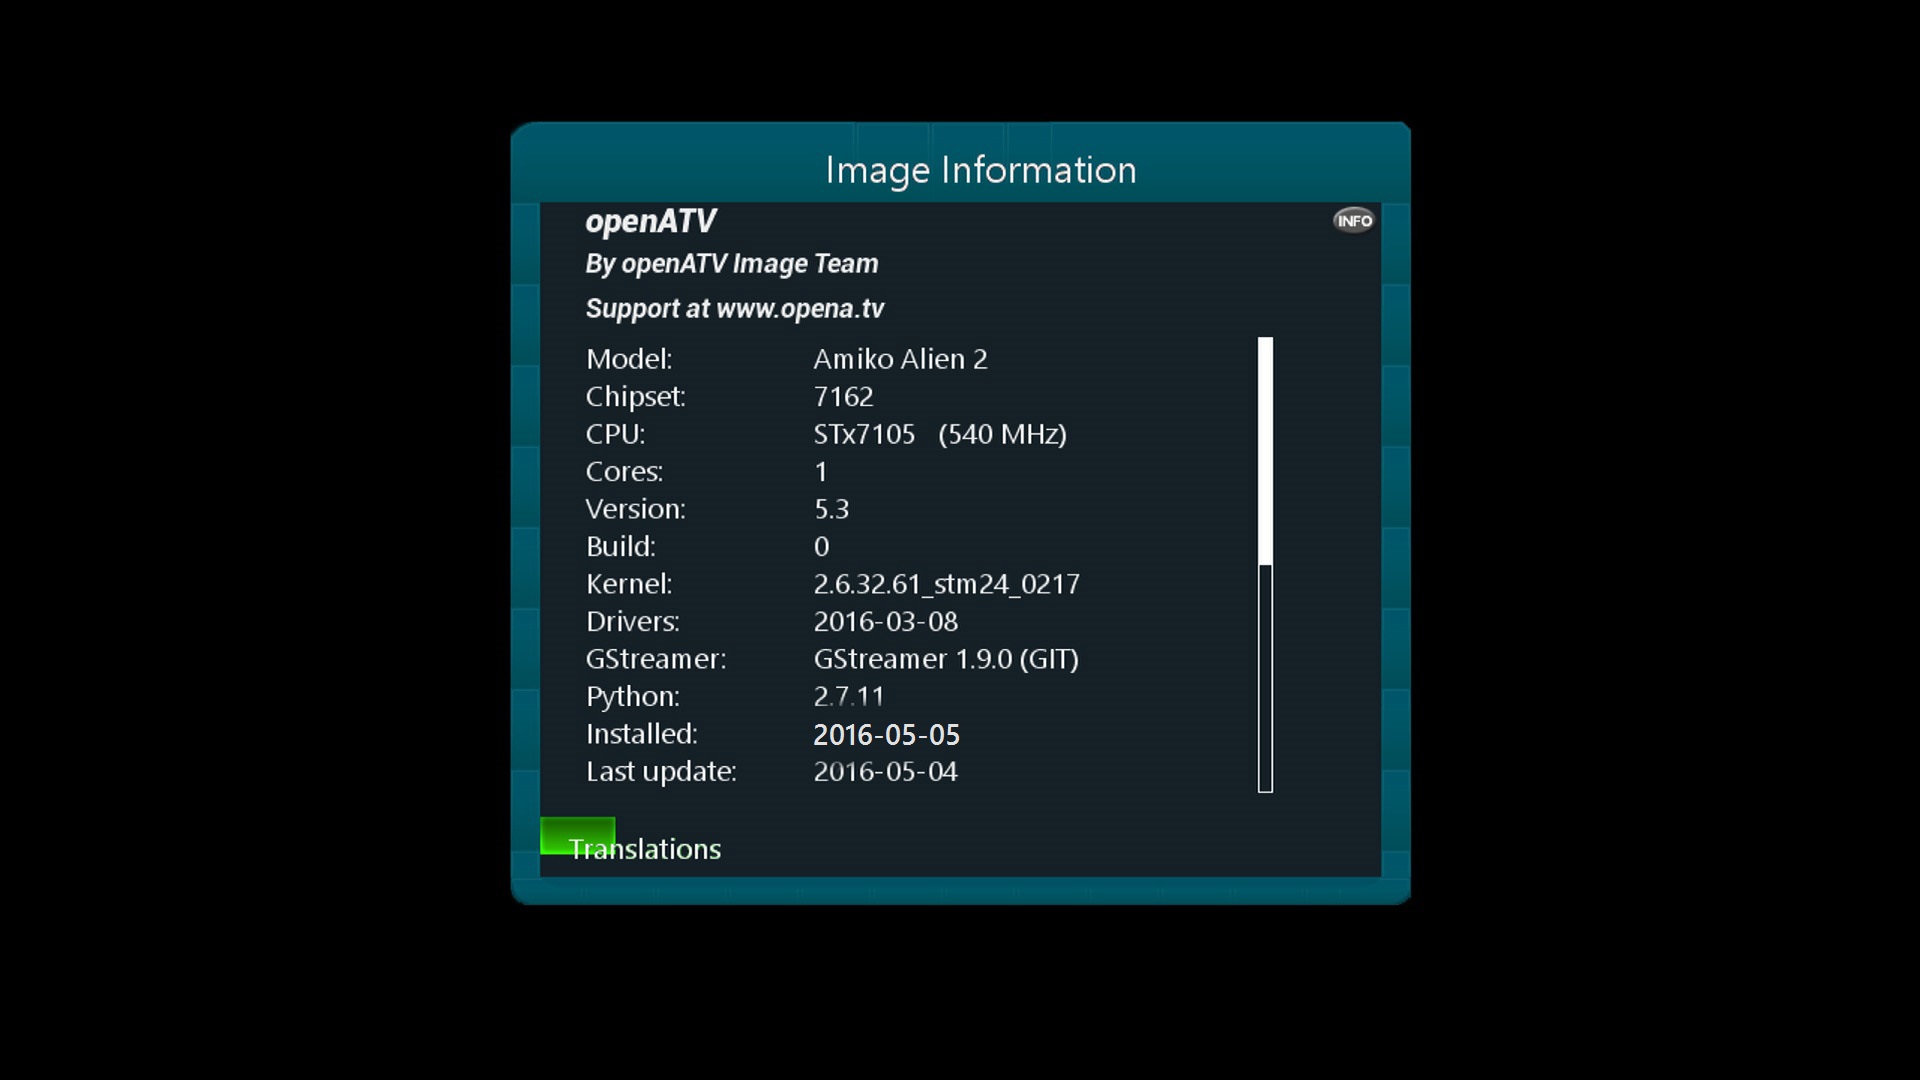The width and height of the screenshot is (1920, 1080).
Task: Select the openATV heading
Action: click(x=650, y=221)
